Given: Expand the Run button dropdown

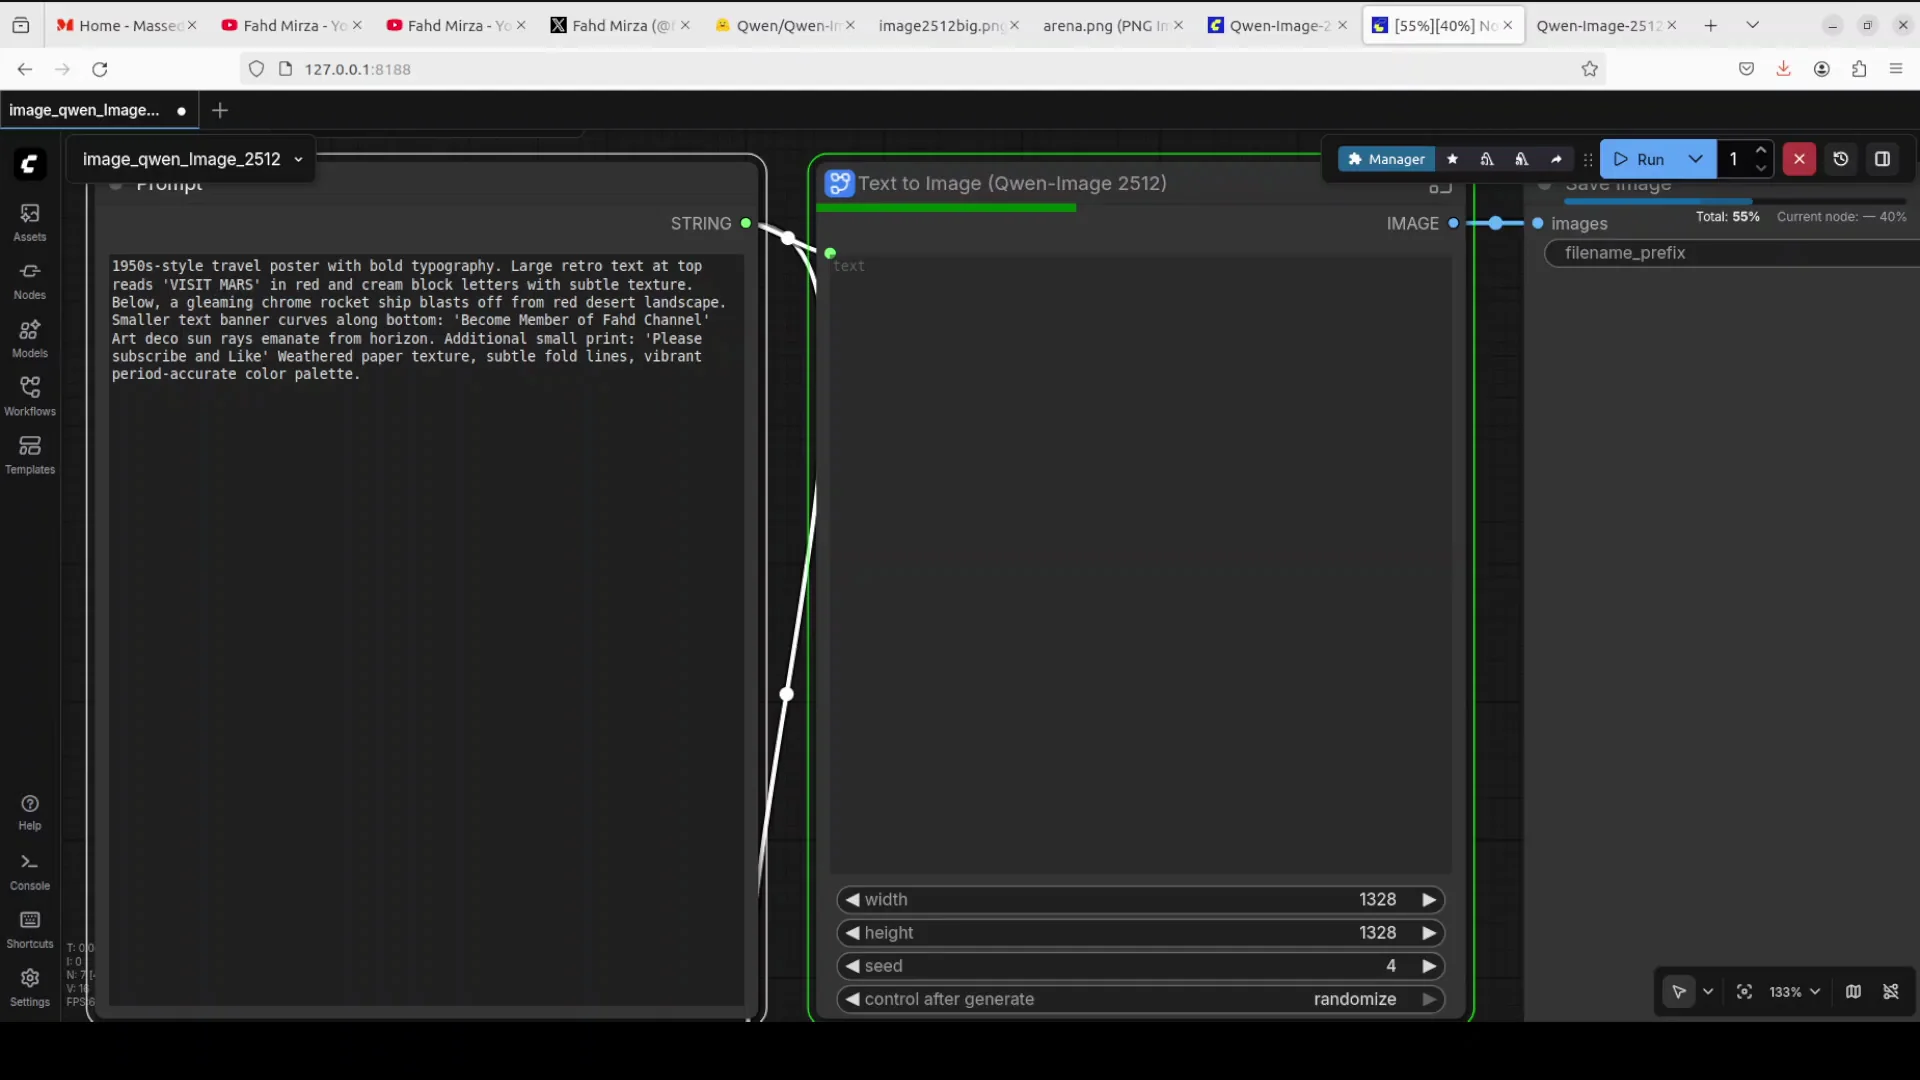Looking at the screenshot, I should 1697,159.
